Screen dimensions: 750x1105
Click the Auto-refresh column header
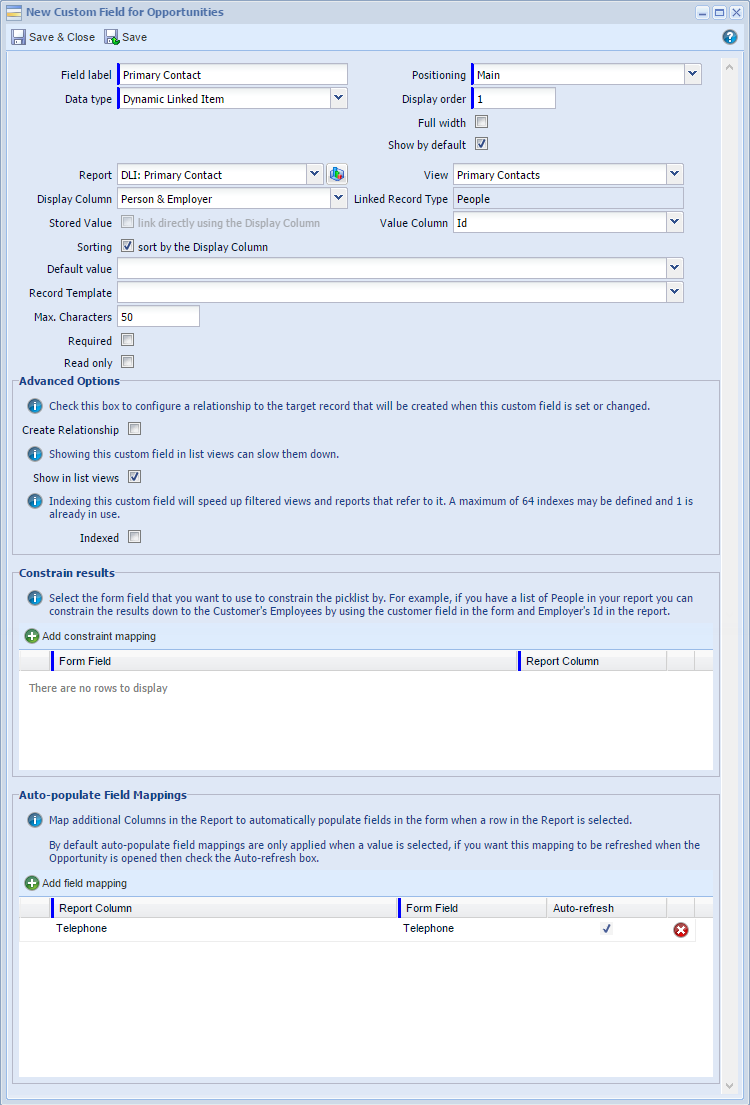[x=606, y=908]
